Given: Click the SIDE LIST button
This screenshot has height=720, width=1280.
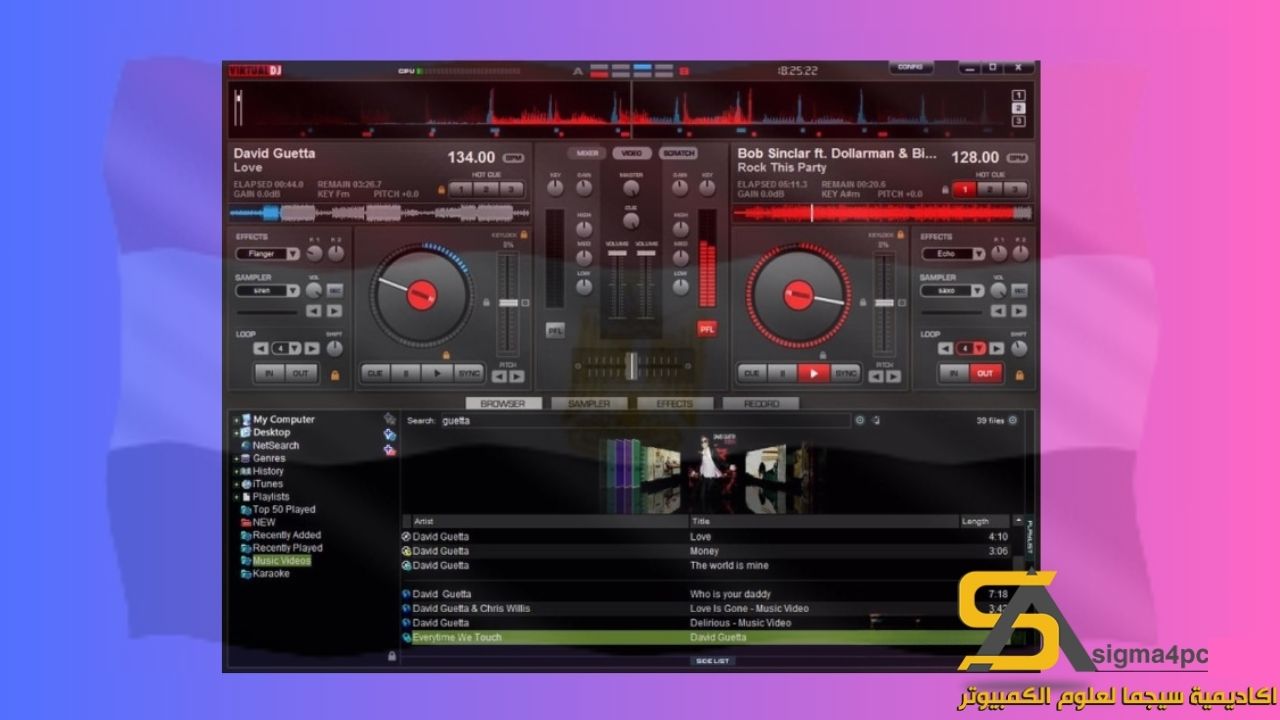Looking at the screenshot, I should [x=712, y=661].
